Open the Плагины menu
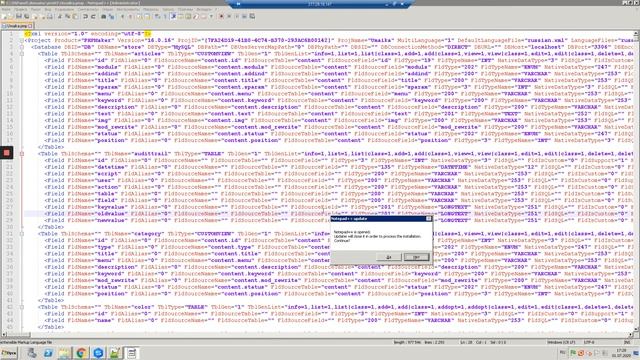Screen dimensions: 640x360 pyautogui.click(x=185, y=9)
